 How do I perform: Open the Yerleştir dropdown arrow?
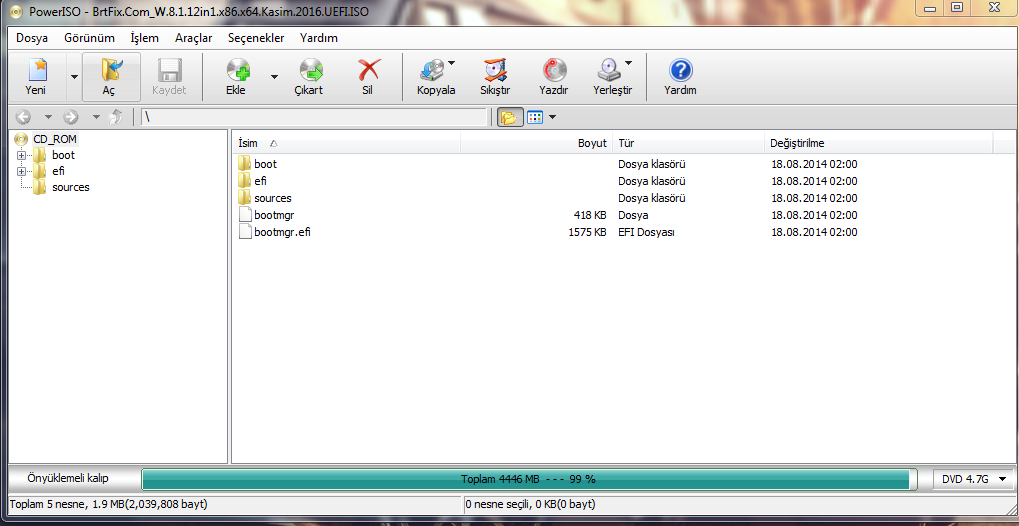628,63
